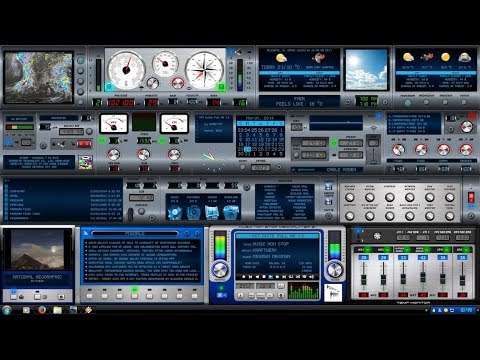Play the track in the media player
This screenshot has width=480, height=360.
coord(271,277)
